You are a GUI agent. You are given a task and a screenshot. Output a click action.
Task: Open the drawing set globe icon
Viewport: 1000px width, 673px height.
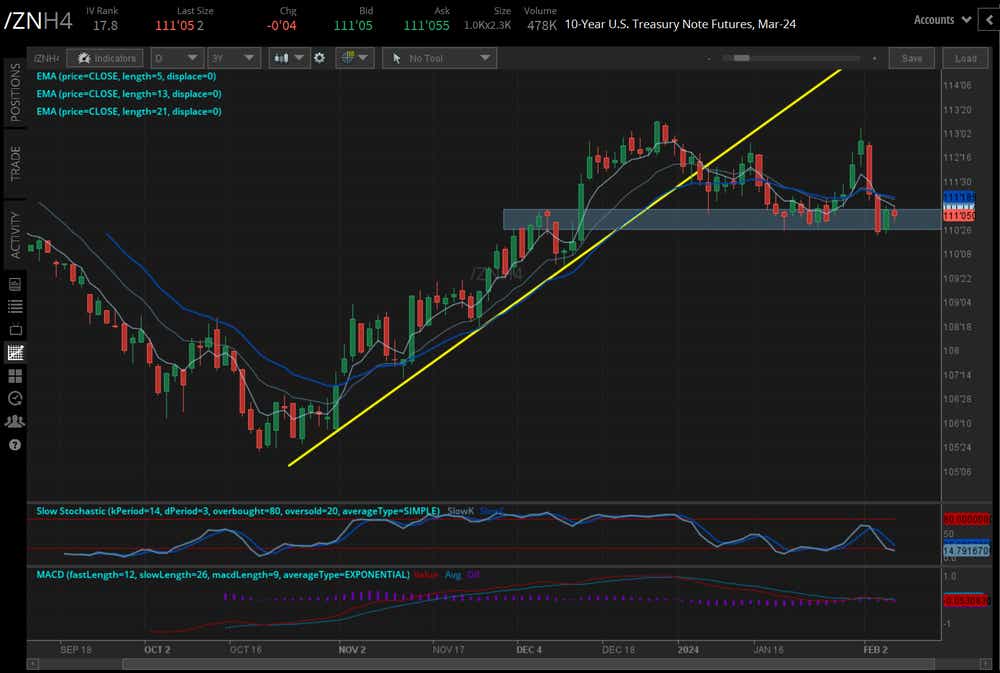[x=349, y=58]
